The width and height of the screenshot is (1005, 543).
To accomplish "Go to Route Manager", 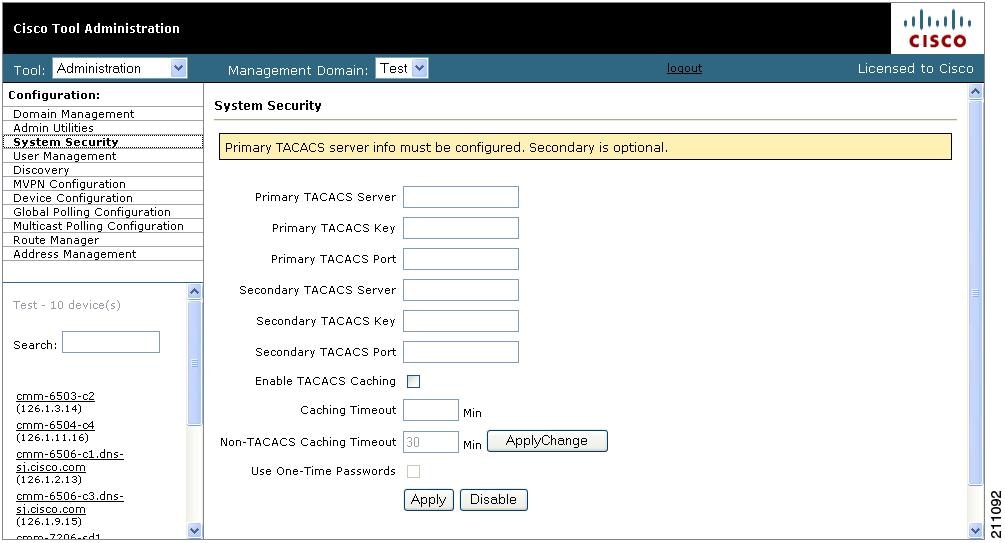I will 56,240.
